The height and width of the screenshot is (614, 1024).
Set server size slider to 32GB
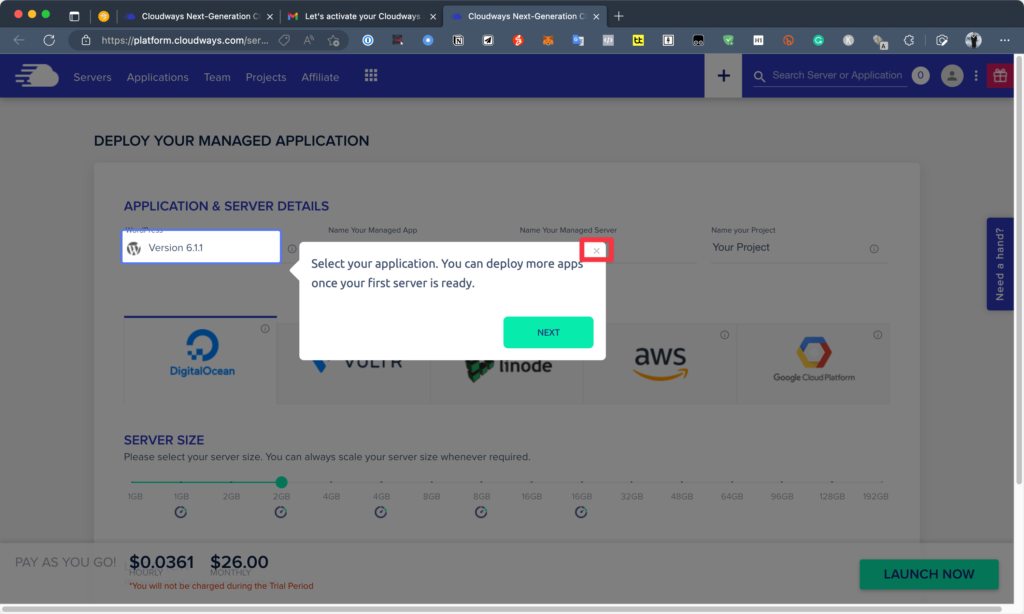click(x=632, y=482)
